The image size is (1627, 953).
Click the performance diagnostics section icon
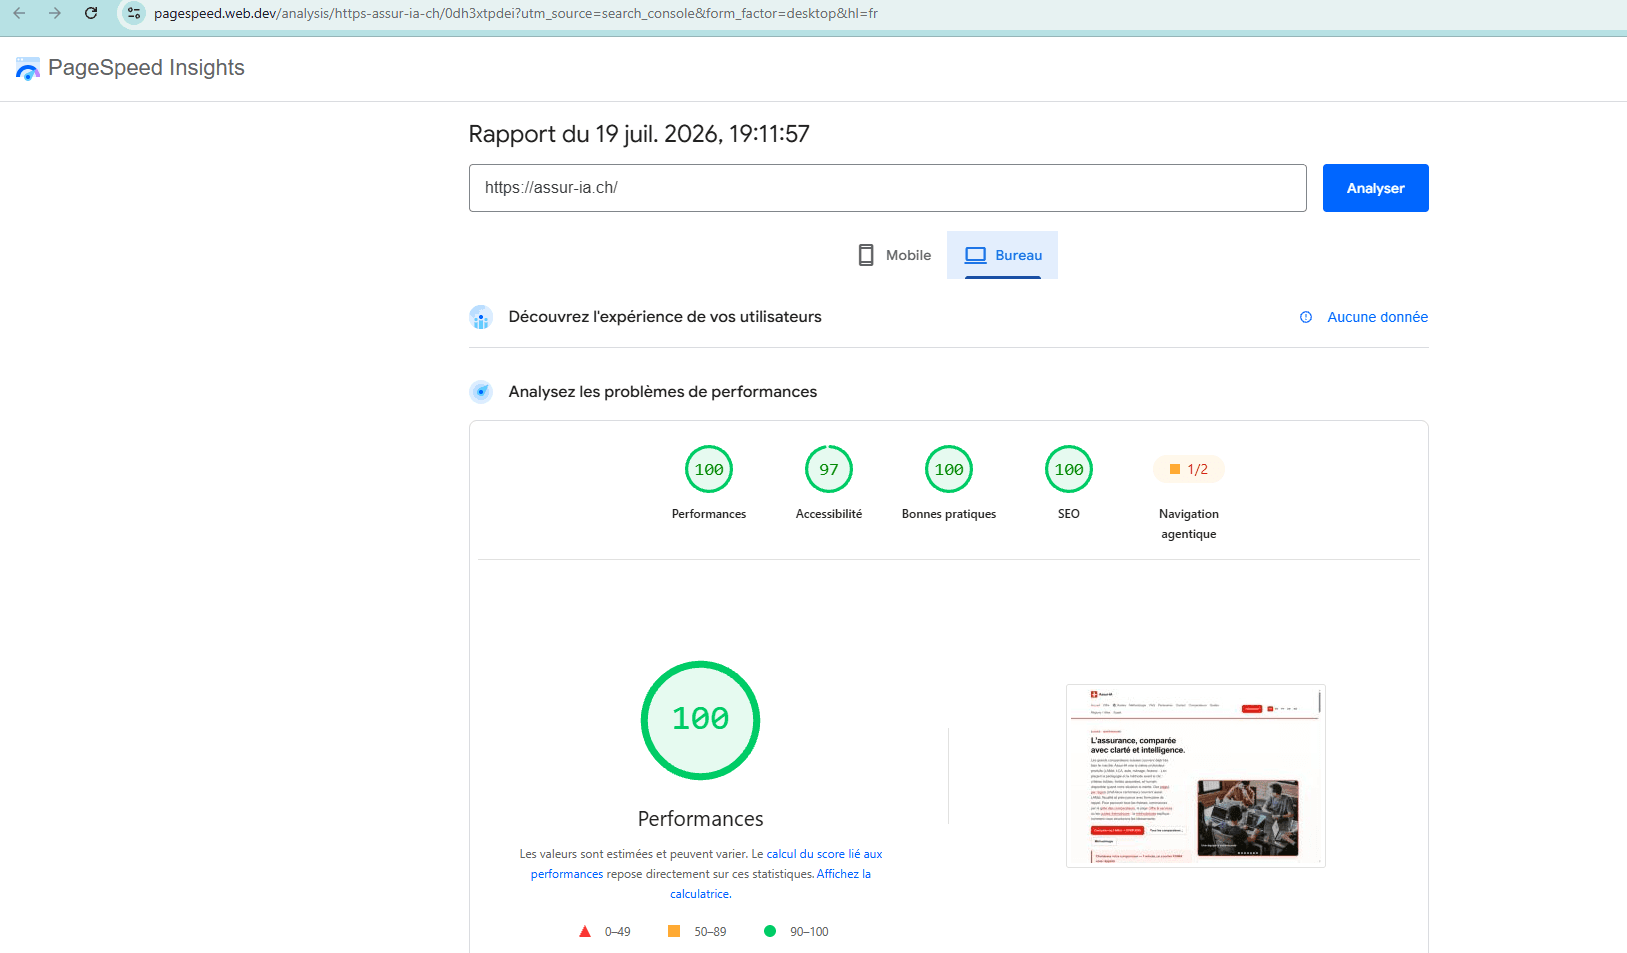pos(481,392)
